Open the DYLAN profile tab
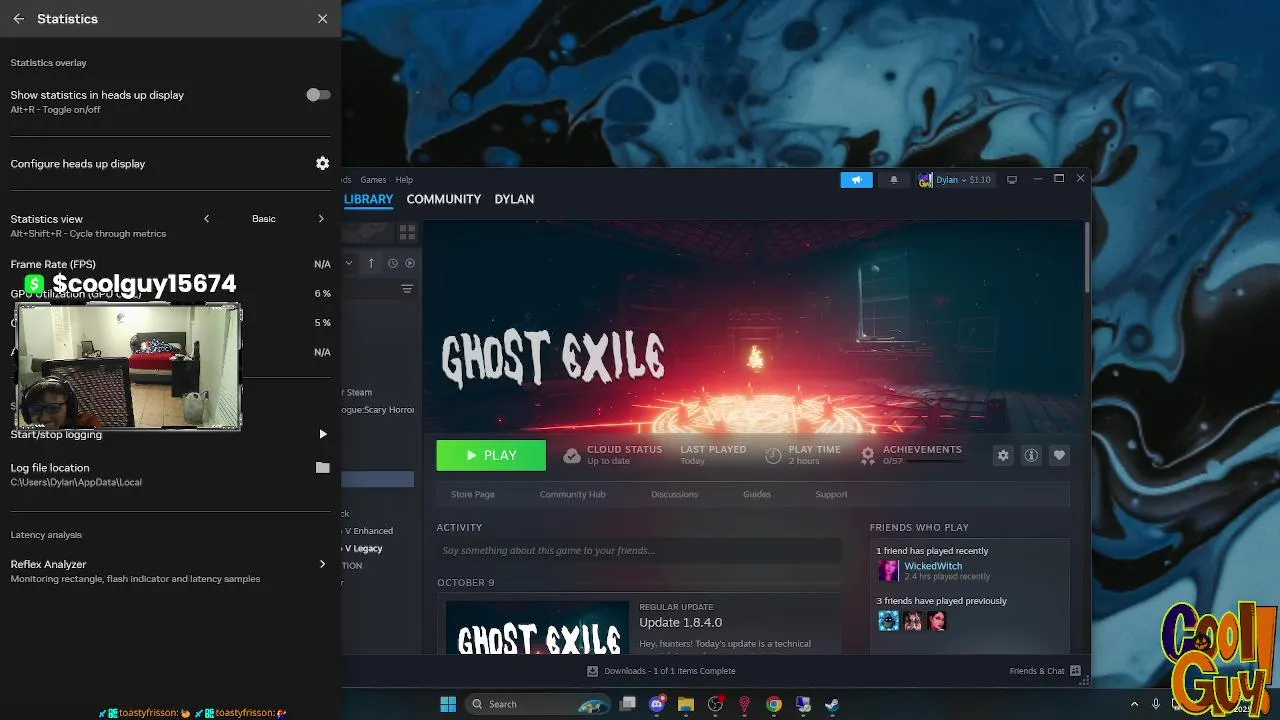Screen dimensions: 1280x720 point(514,199)
